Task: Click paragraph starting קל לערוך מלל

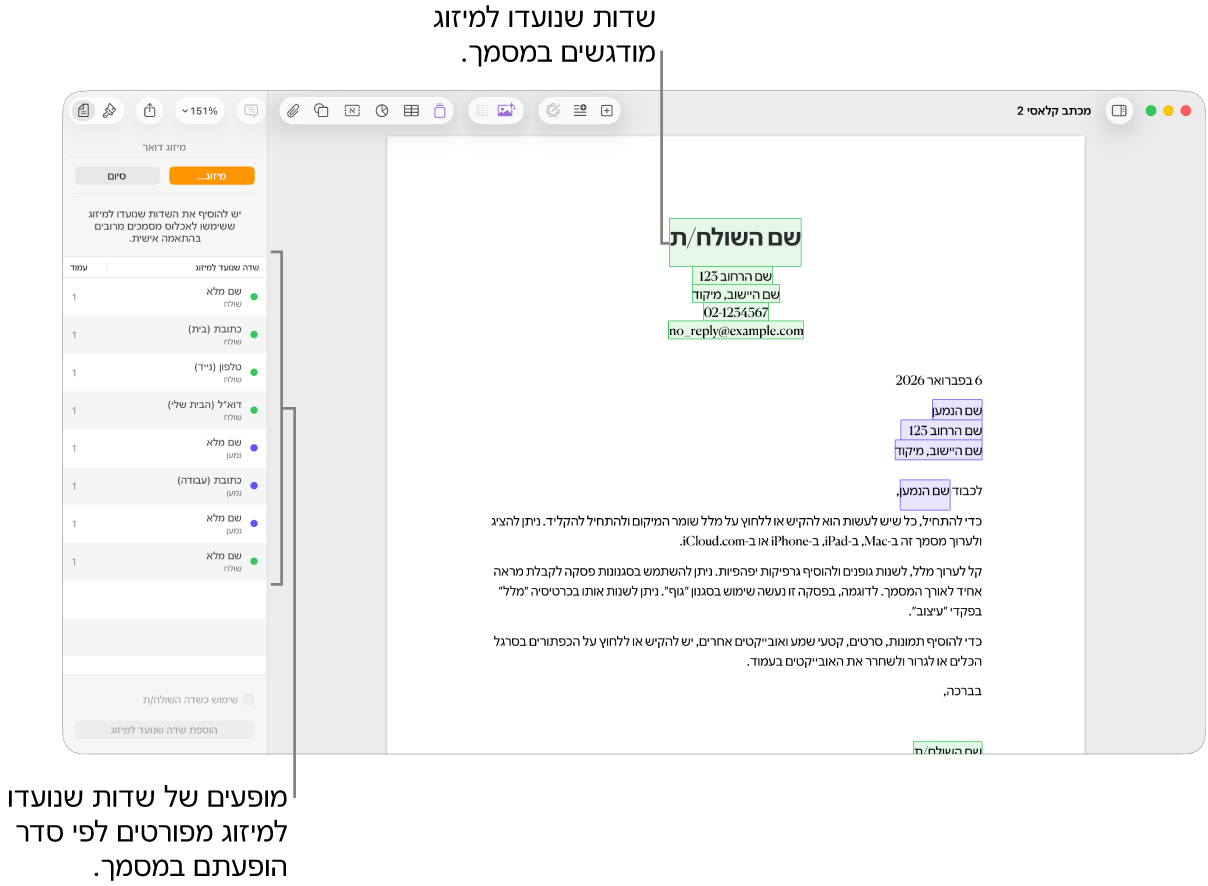Action: (x=738, y=590)
